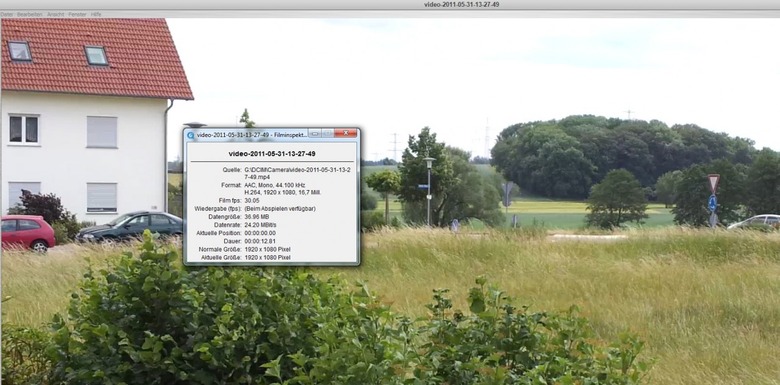The image size is (780, 385).
Task: Open the Bearbeiten menu
Action: point(30,14)
